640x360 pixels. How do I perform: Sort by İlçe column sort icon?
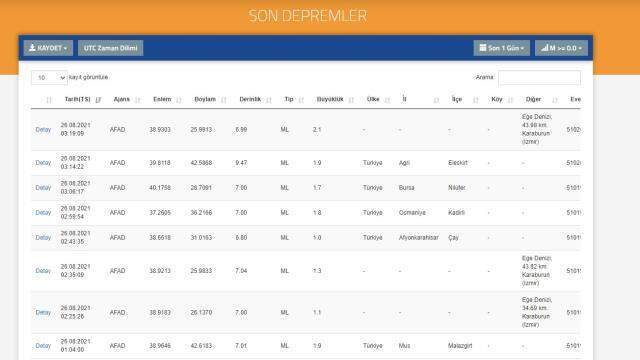click(476, 100)
